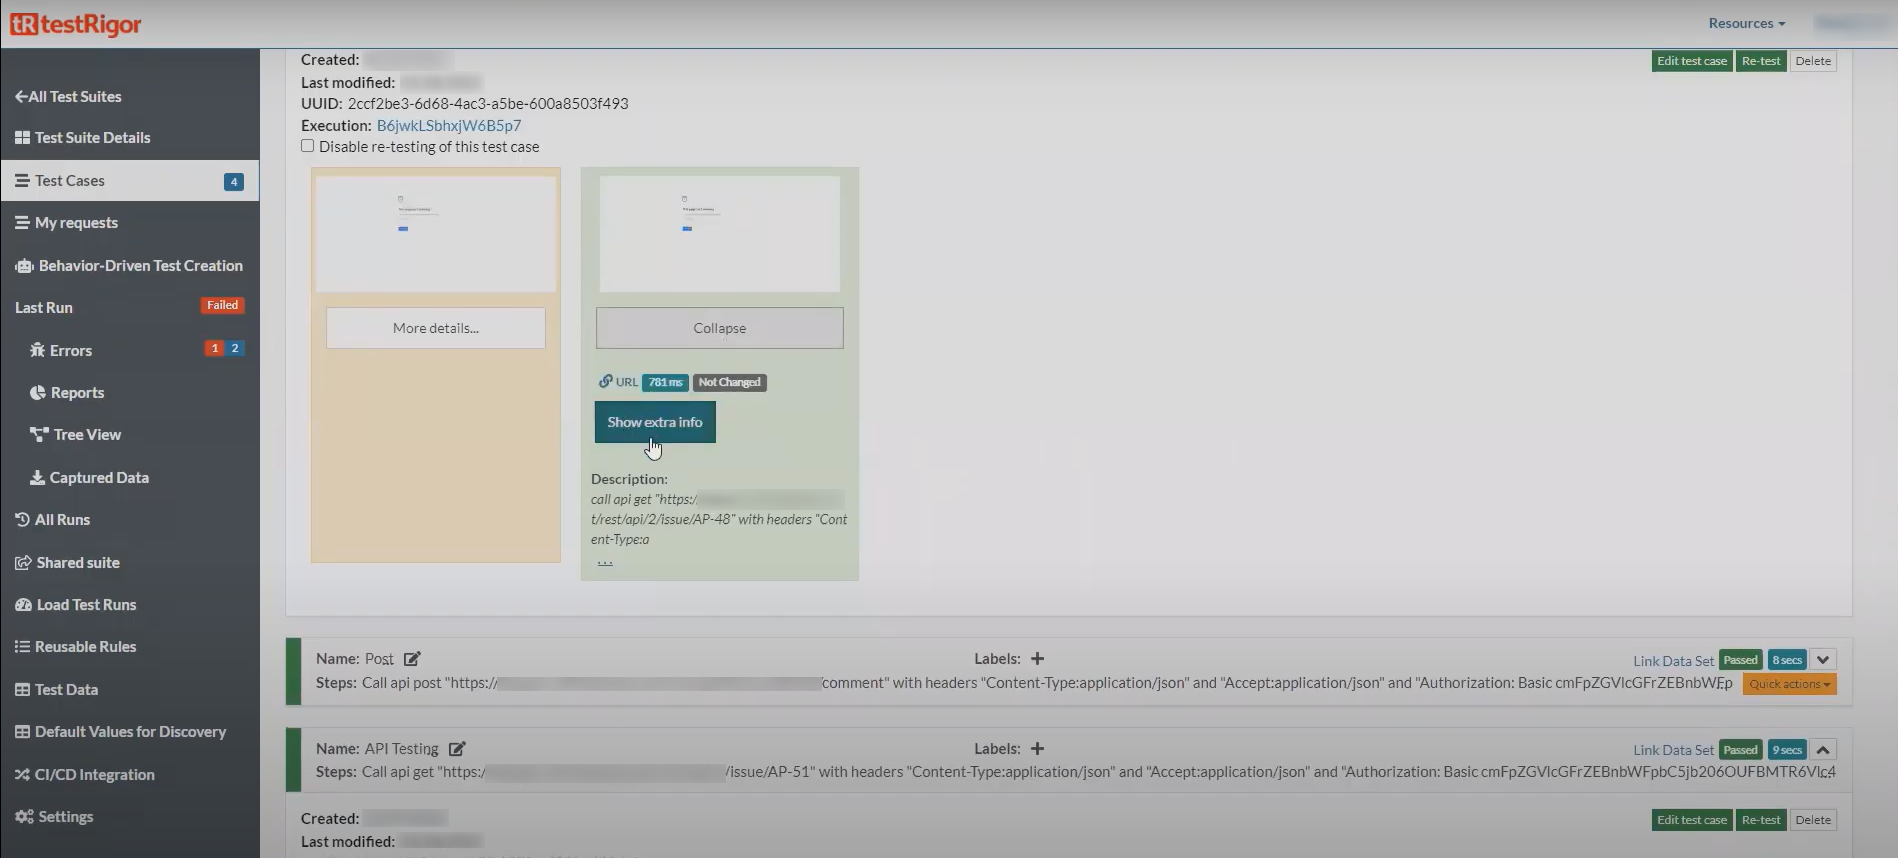Image resolution: width=1898 pixels, height=858 pixels.
Task: Select Reusable Rules in sidebar
Action: pos(85,647)
